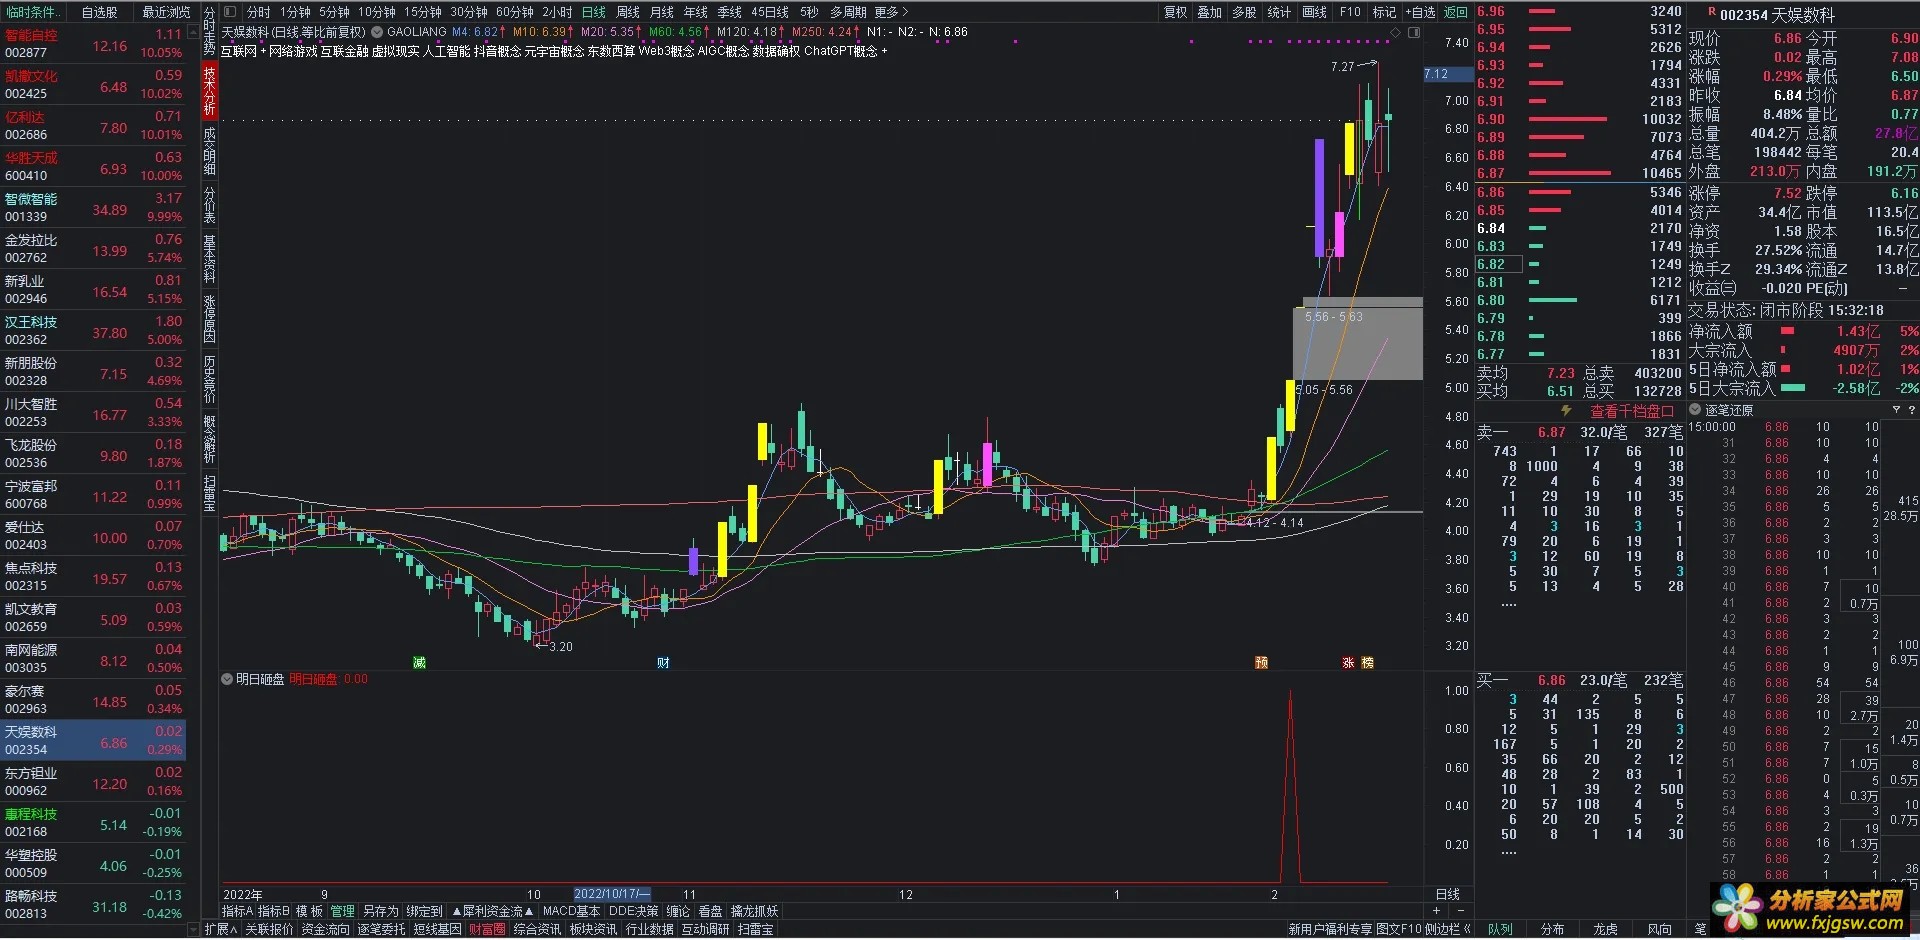Open the 成交明细 vertical tab
The height and width of the screenshot is (940, 1920).
pos(210,151)
